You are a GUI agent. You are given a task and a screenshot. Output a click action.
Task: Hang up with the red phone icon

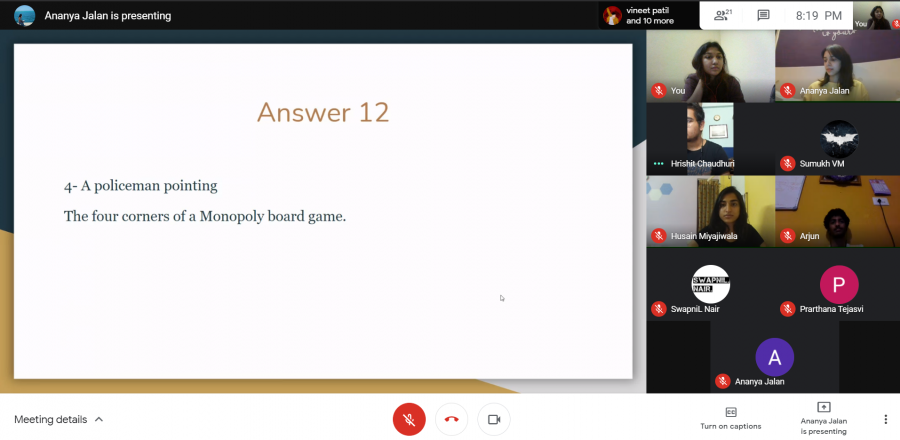pyautogui.click(x=451, y=419)
